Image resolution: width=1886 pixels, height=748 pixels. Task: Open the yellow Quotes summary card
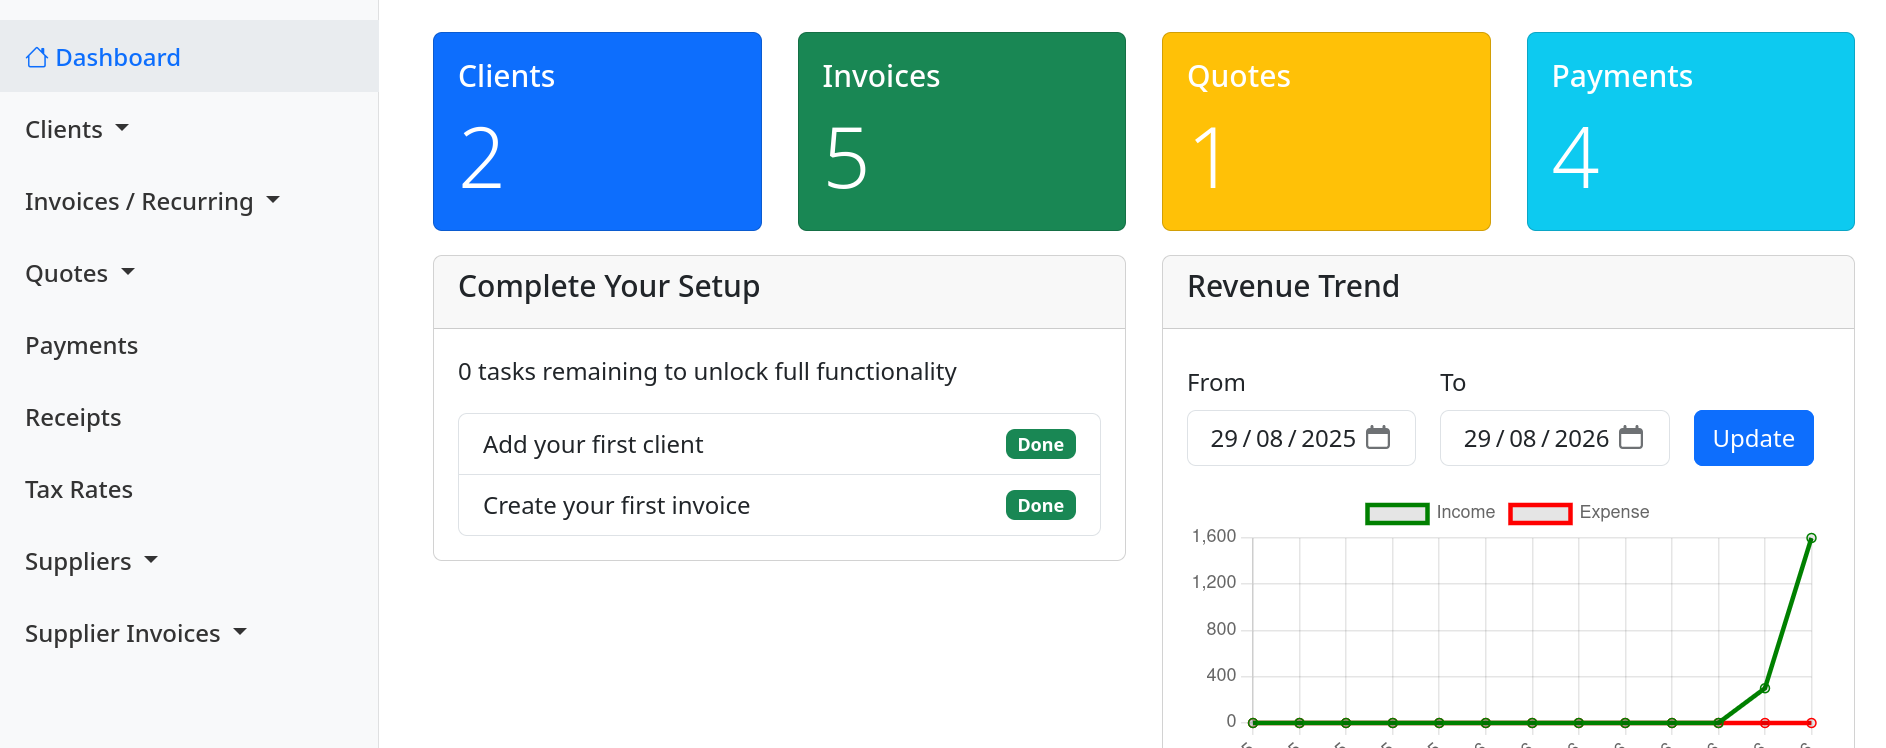click(1326, 131)
